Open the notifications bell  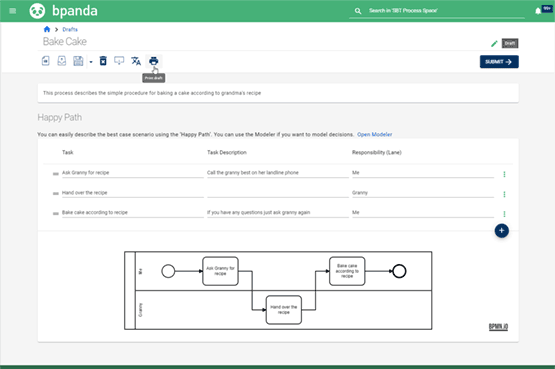[538, 11]
